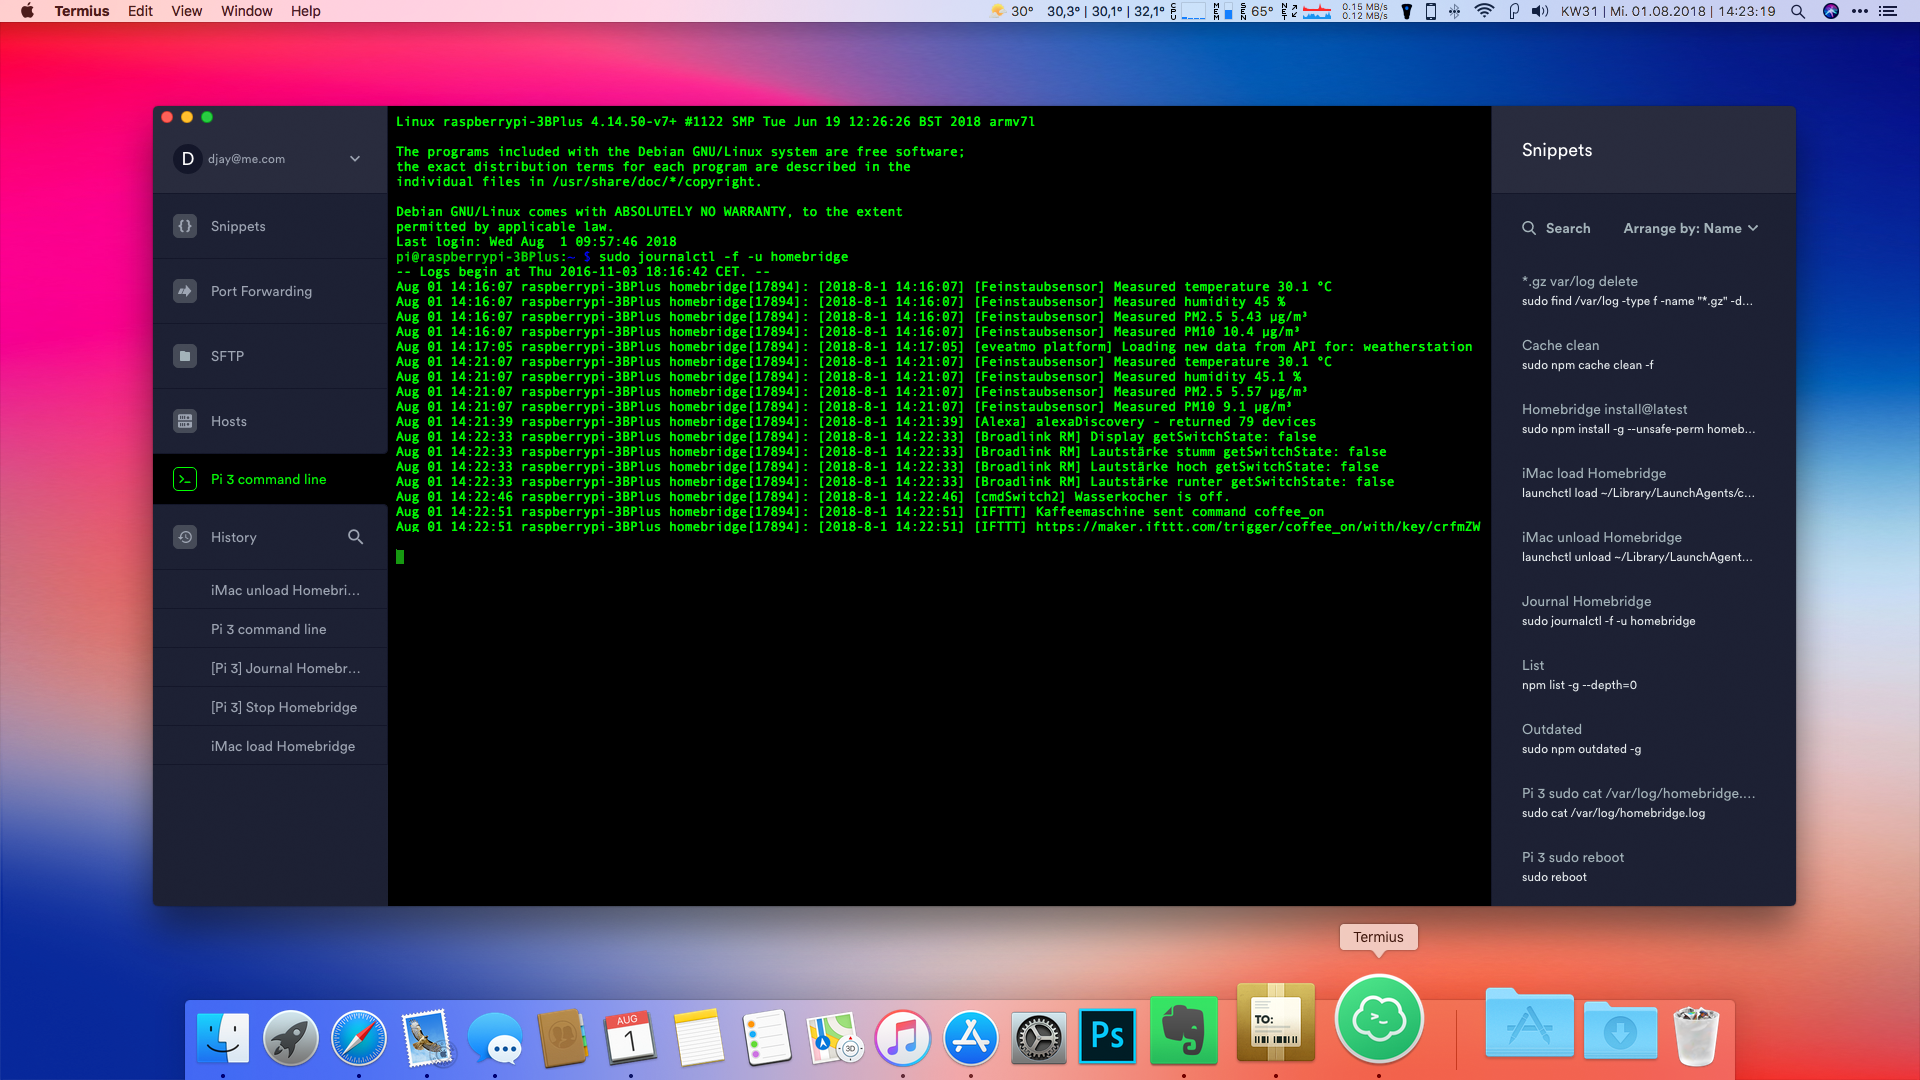Screen dimensions: 1920x1080
Task: Open 'iMac load Homebridge' history entry
Action: [282, 746]
